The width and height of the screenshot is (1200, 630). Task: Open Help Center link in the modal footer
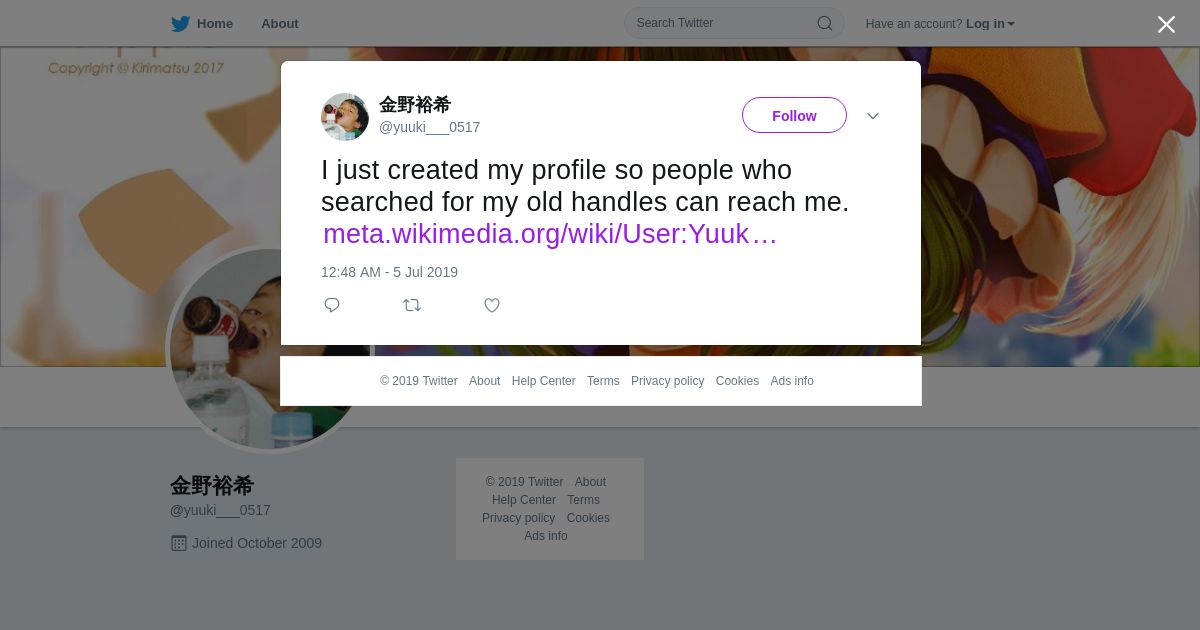[543, 381]
